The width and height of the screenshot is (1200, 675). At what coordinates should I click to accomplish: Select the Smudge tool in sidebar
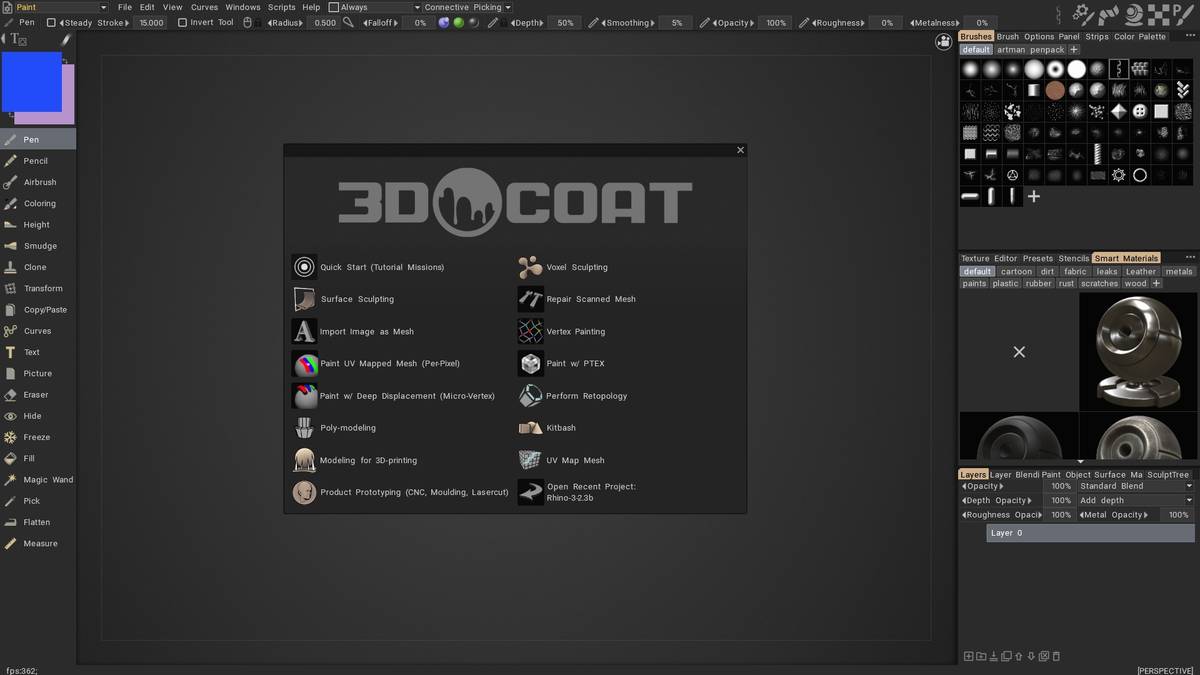click(39, 246)
